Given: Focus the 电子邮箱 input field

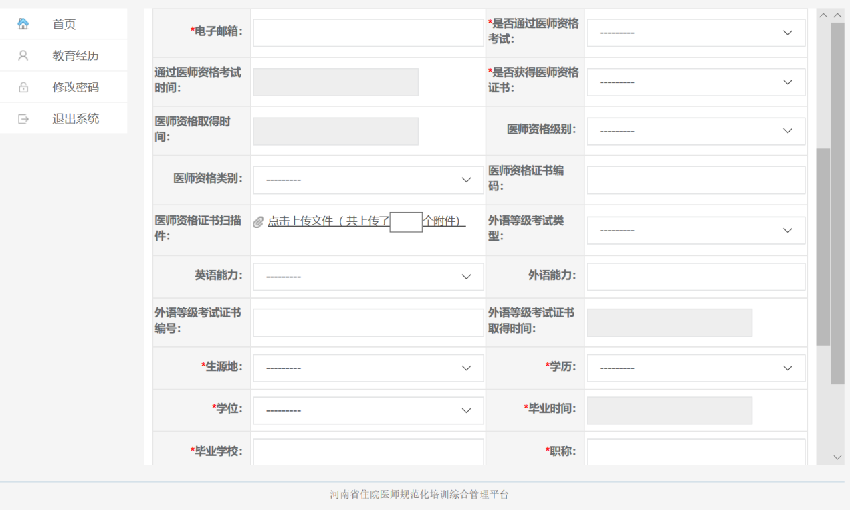Looking at the screenshot, I should coord(368,33).
